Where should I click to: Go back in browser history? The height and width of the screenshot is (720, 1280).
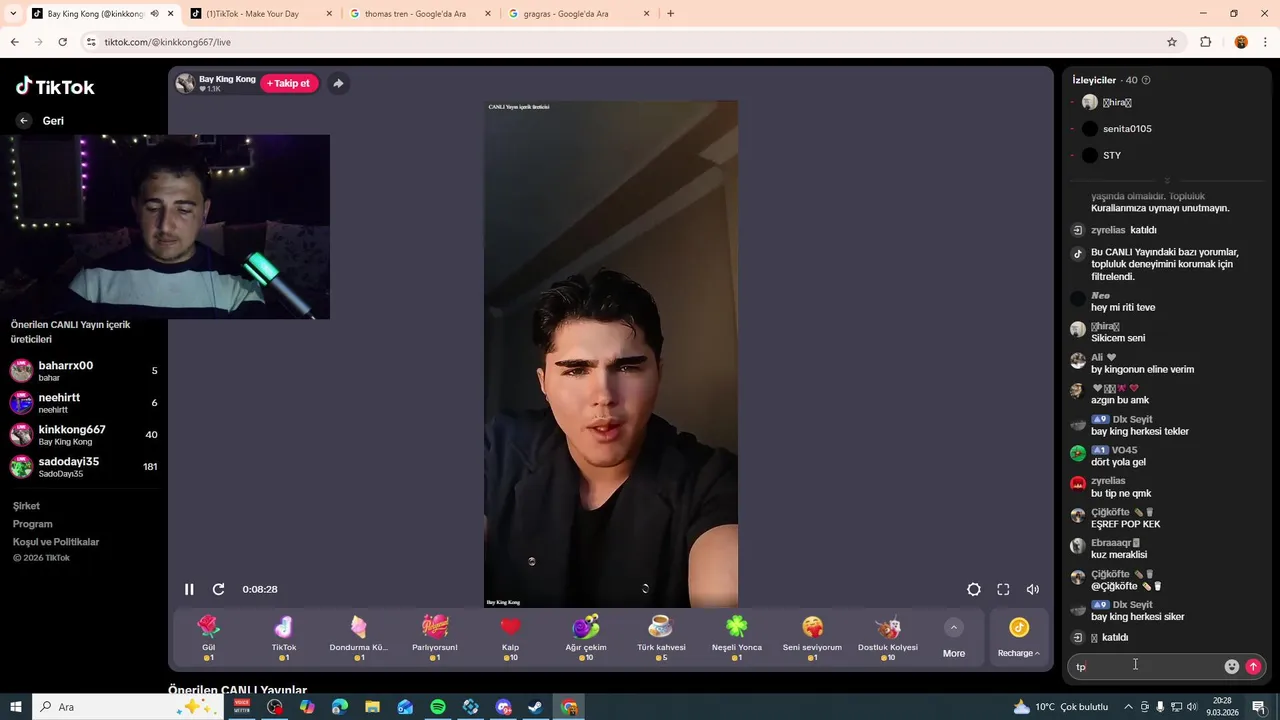click(14, 42)
